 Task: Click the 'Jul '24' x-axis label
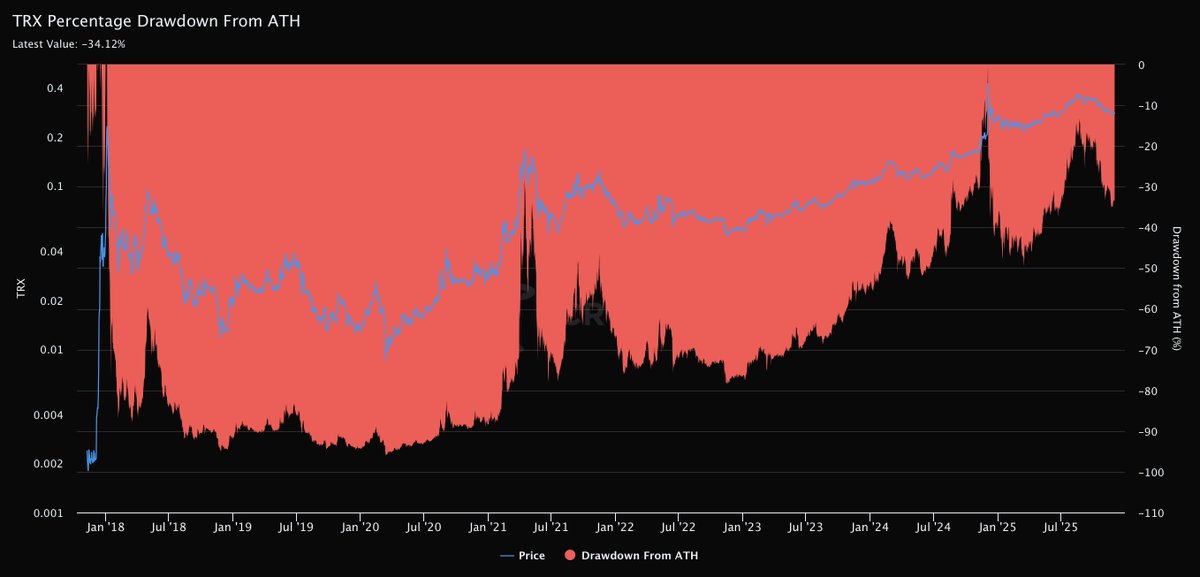tap(934, 525)
